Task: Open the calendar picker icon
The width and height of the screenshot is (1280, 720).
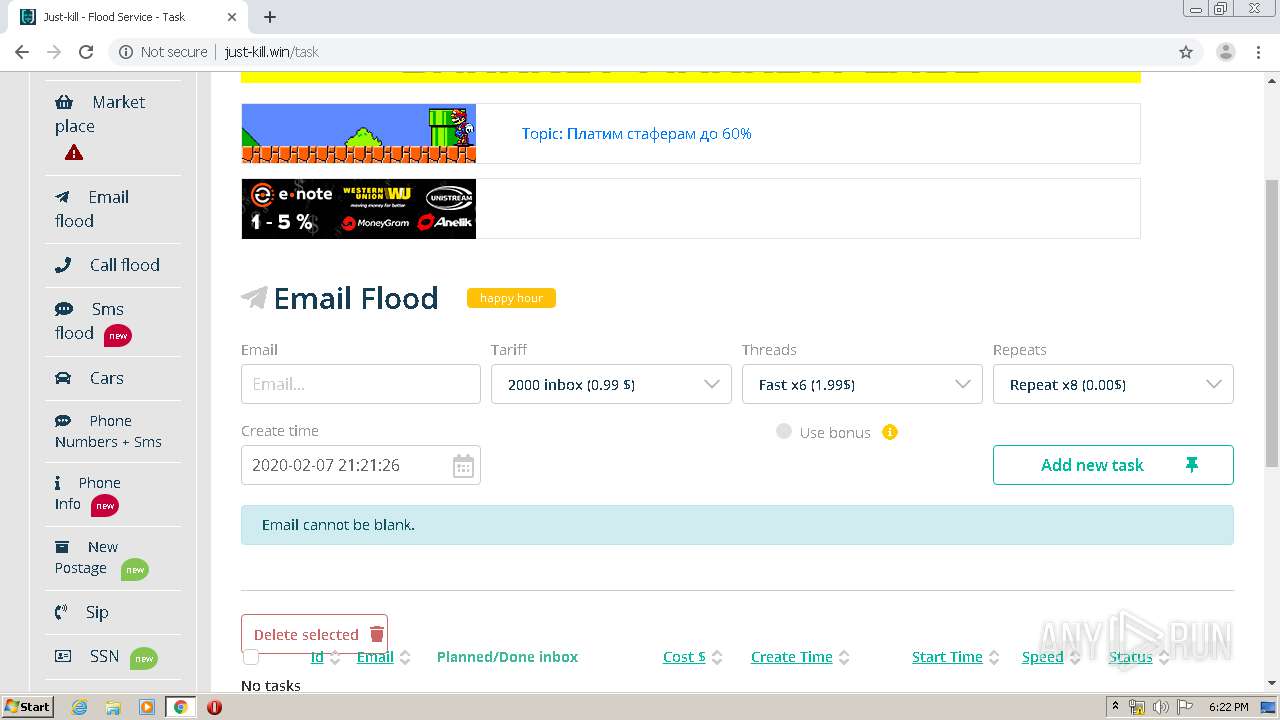Action: point(463,466)
